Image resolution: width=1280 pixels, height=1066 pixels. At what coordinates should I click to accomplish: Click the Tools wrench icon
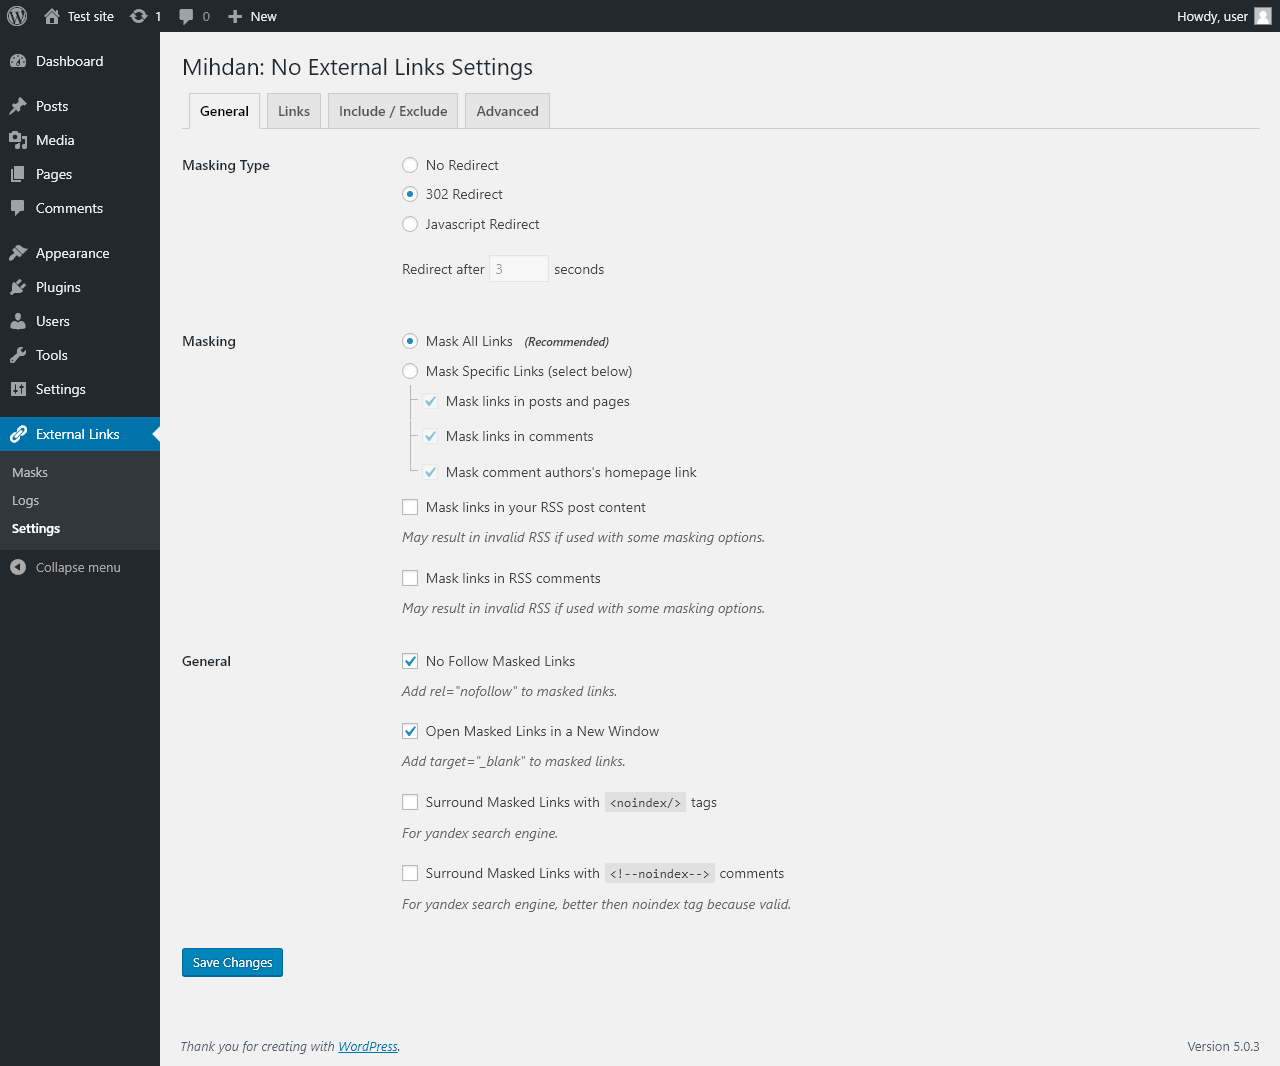tap(18, 355)
